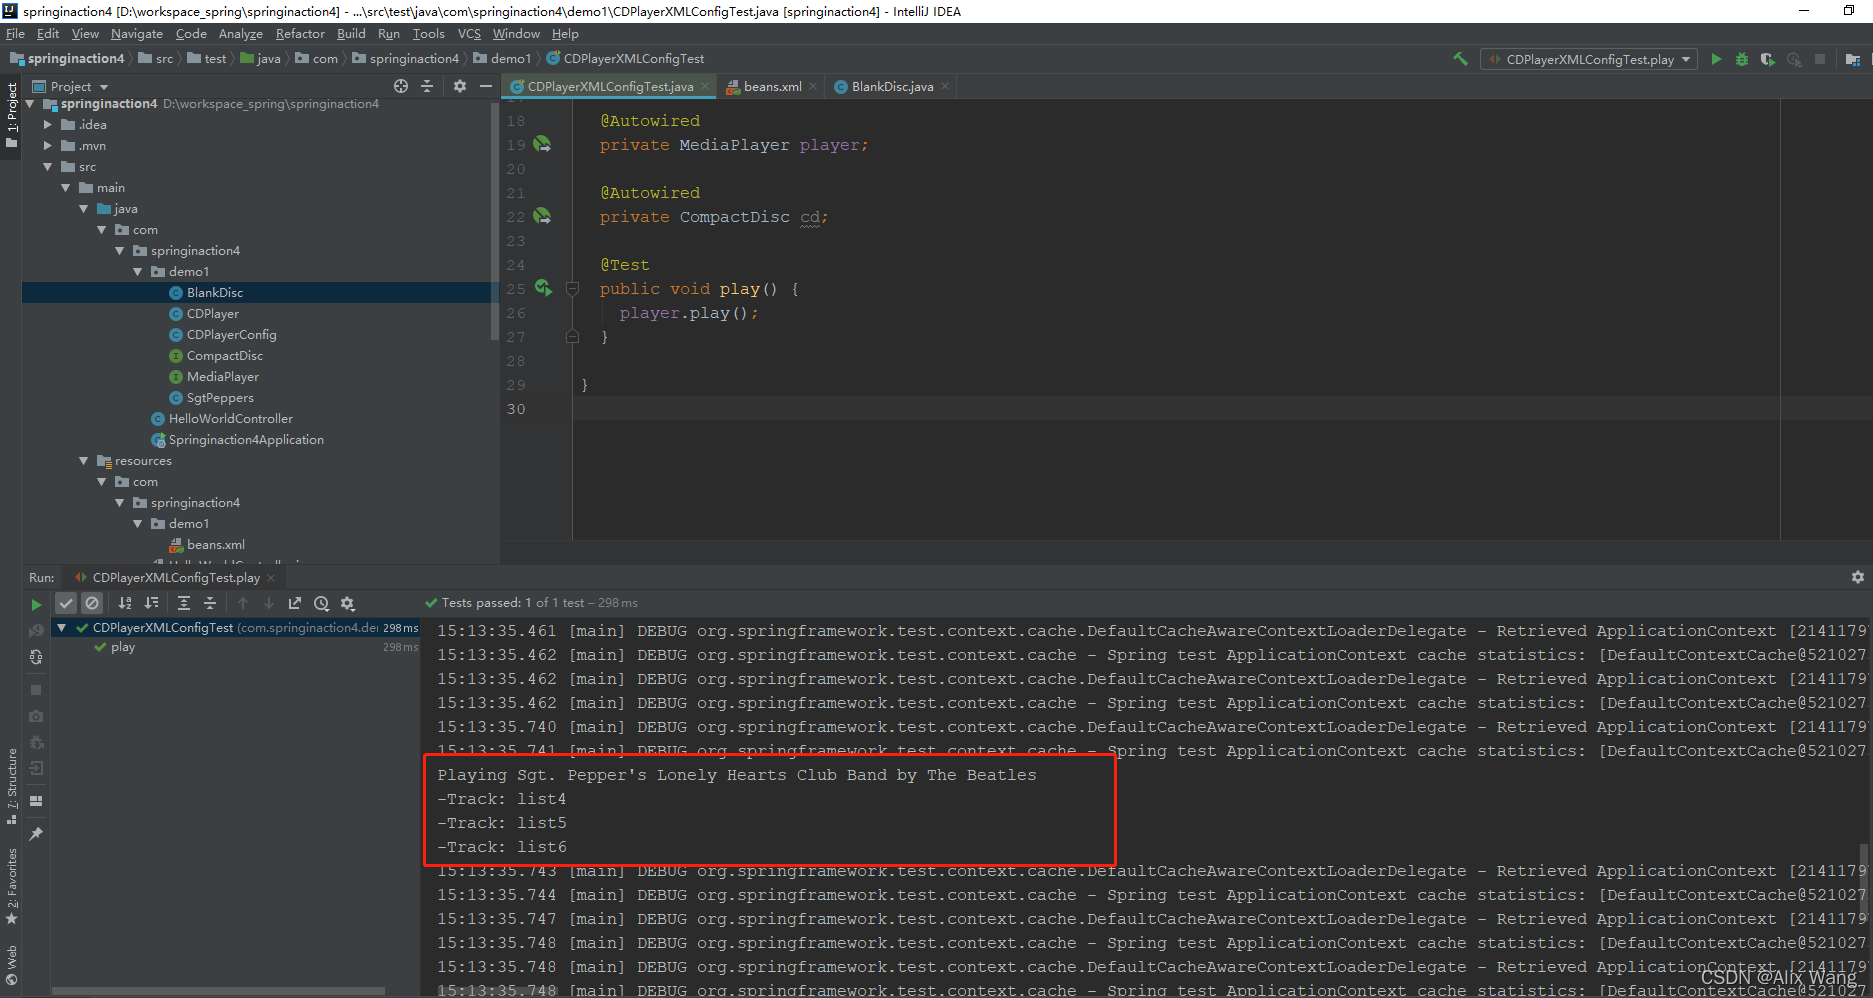Open the Web tool window button
This screenshot has width=1873, height=998.
[11, 964]
